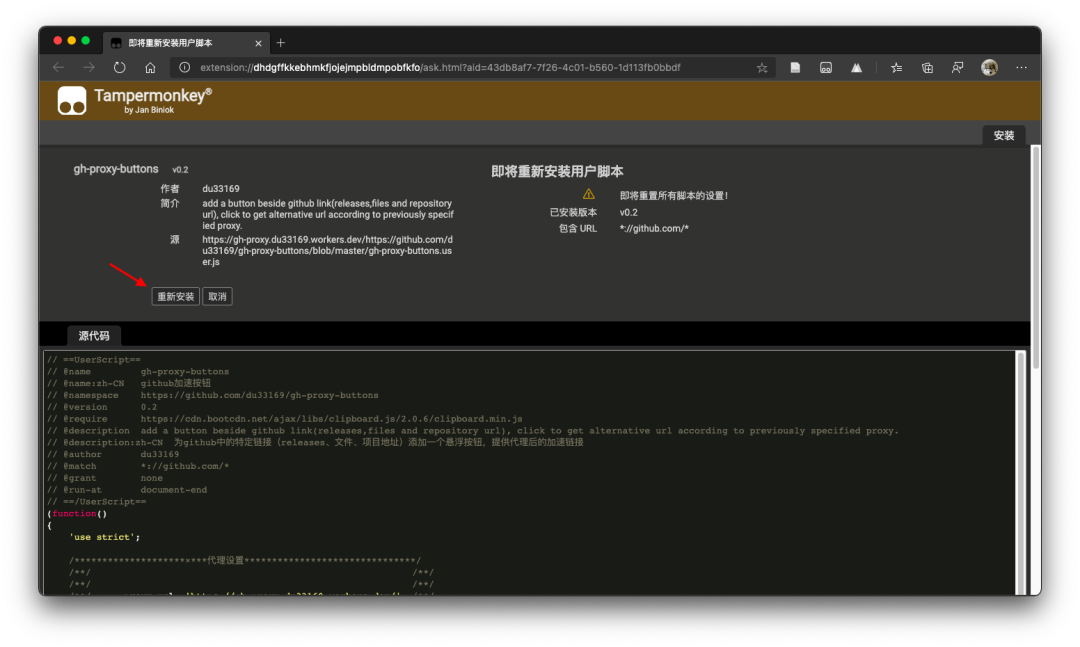This screenshot has height=647, width=1080.
Task: Click the @require clipboard.min.js line
Action: 284,418
